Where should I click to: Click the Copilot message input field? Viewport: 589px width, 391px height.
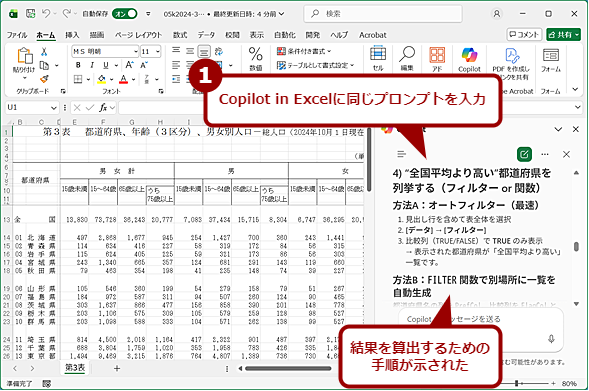tap(481, 329)
